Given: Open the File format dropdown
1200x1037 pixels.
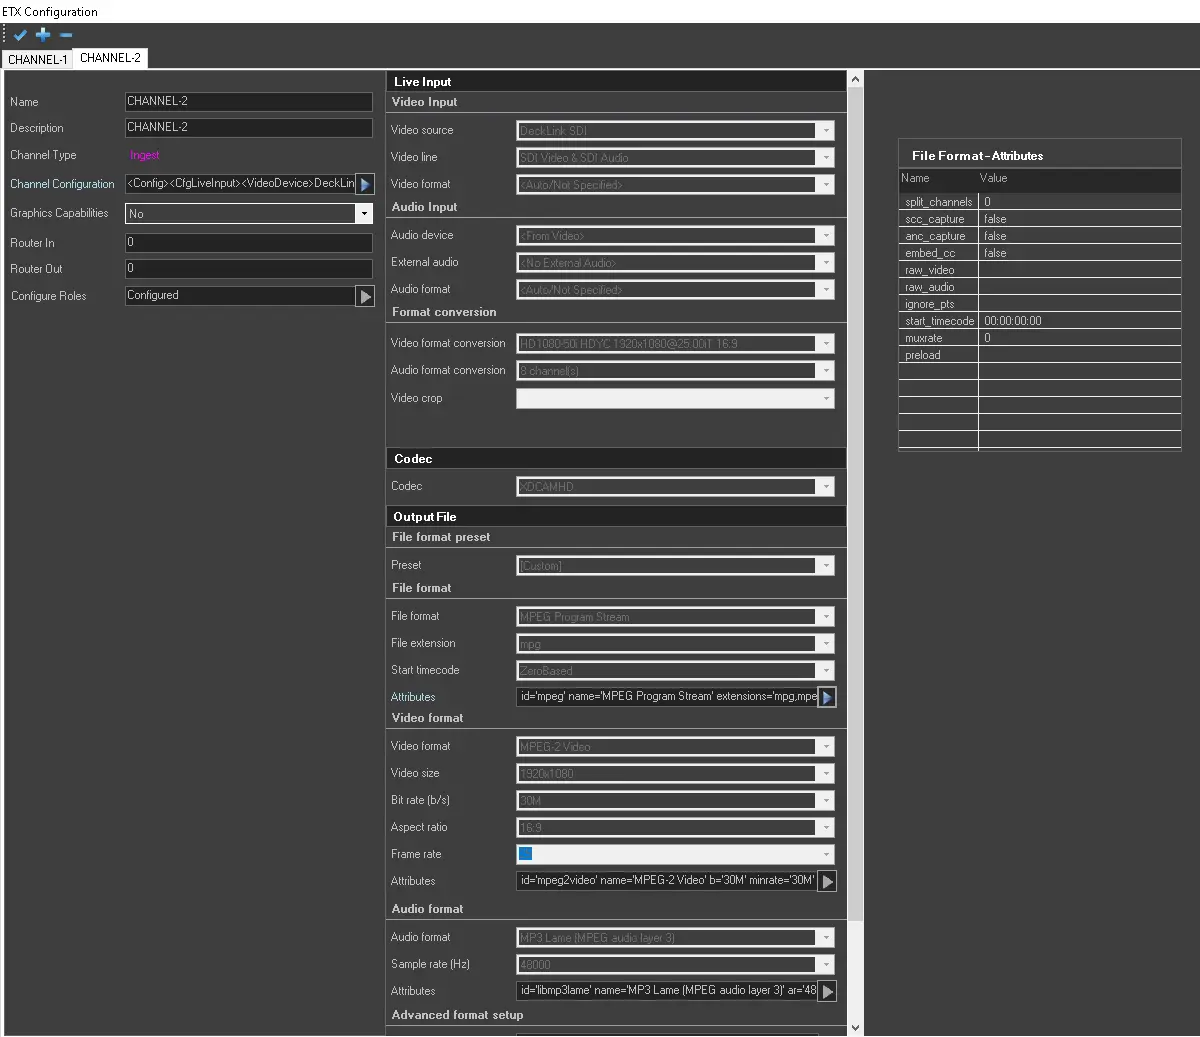Looking at the screenshot, I should coord(825,617).
